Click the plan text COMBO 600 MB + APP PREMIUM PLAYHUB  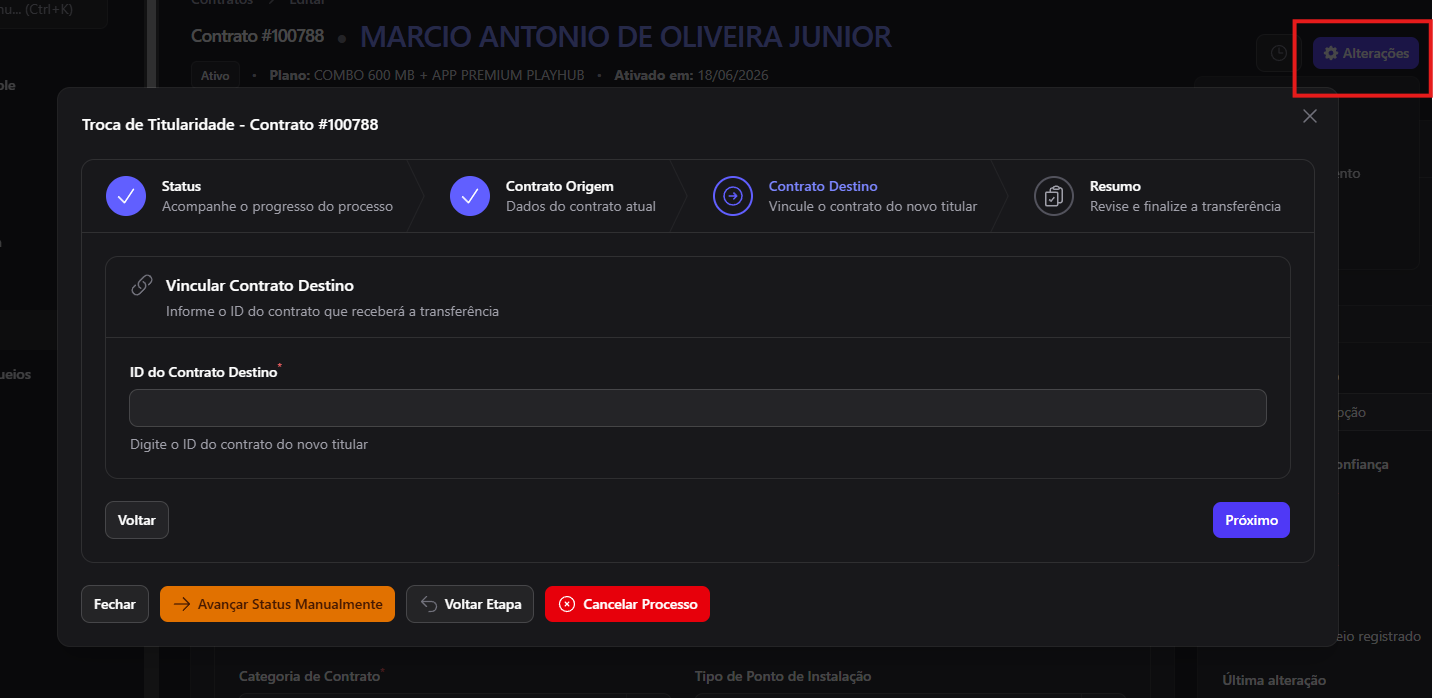click(x=449, y=75)
